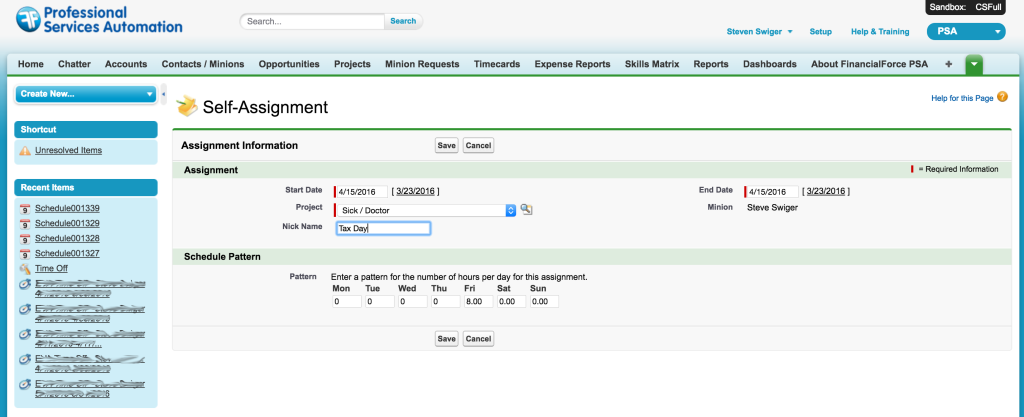Go to the Home tab
Screen dimensions: 1024x417
(31, 64)
